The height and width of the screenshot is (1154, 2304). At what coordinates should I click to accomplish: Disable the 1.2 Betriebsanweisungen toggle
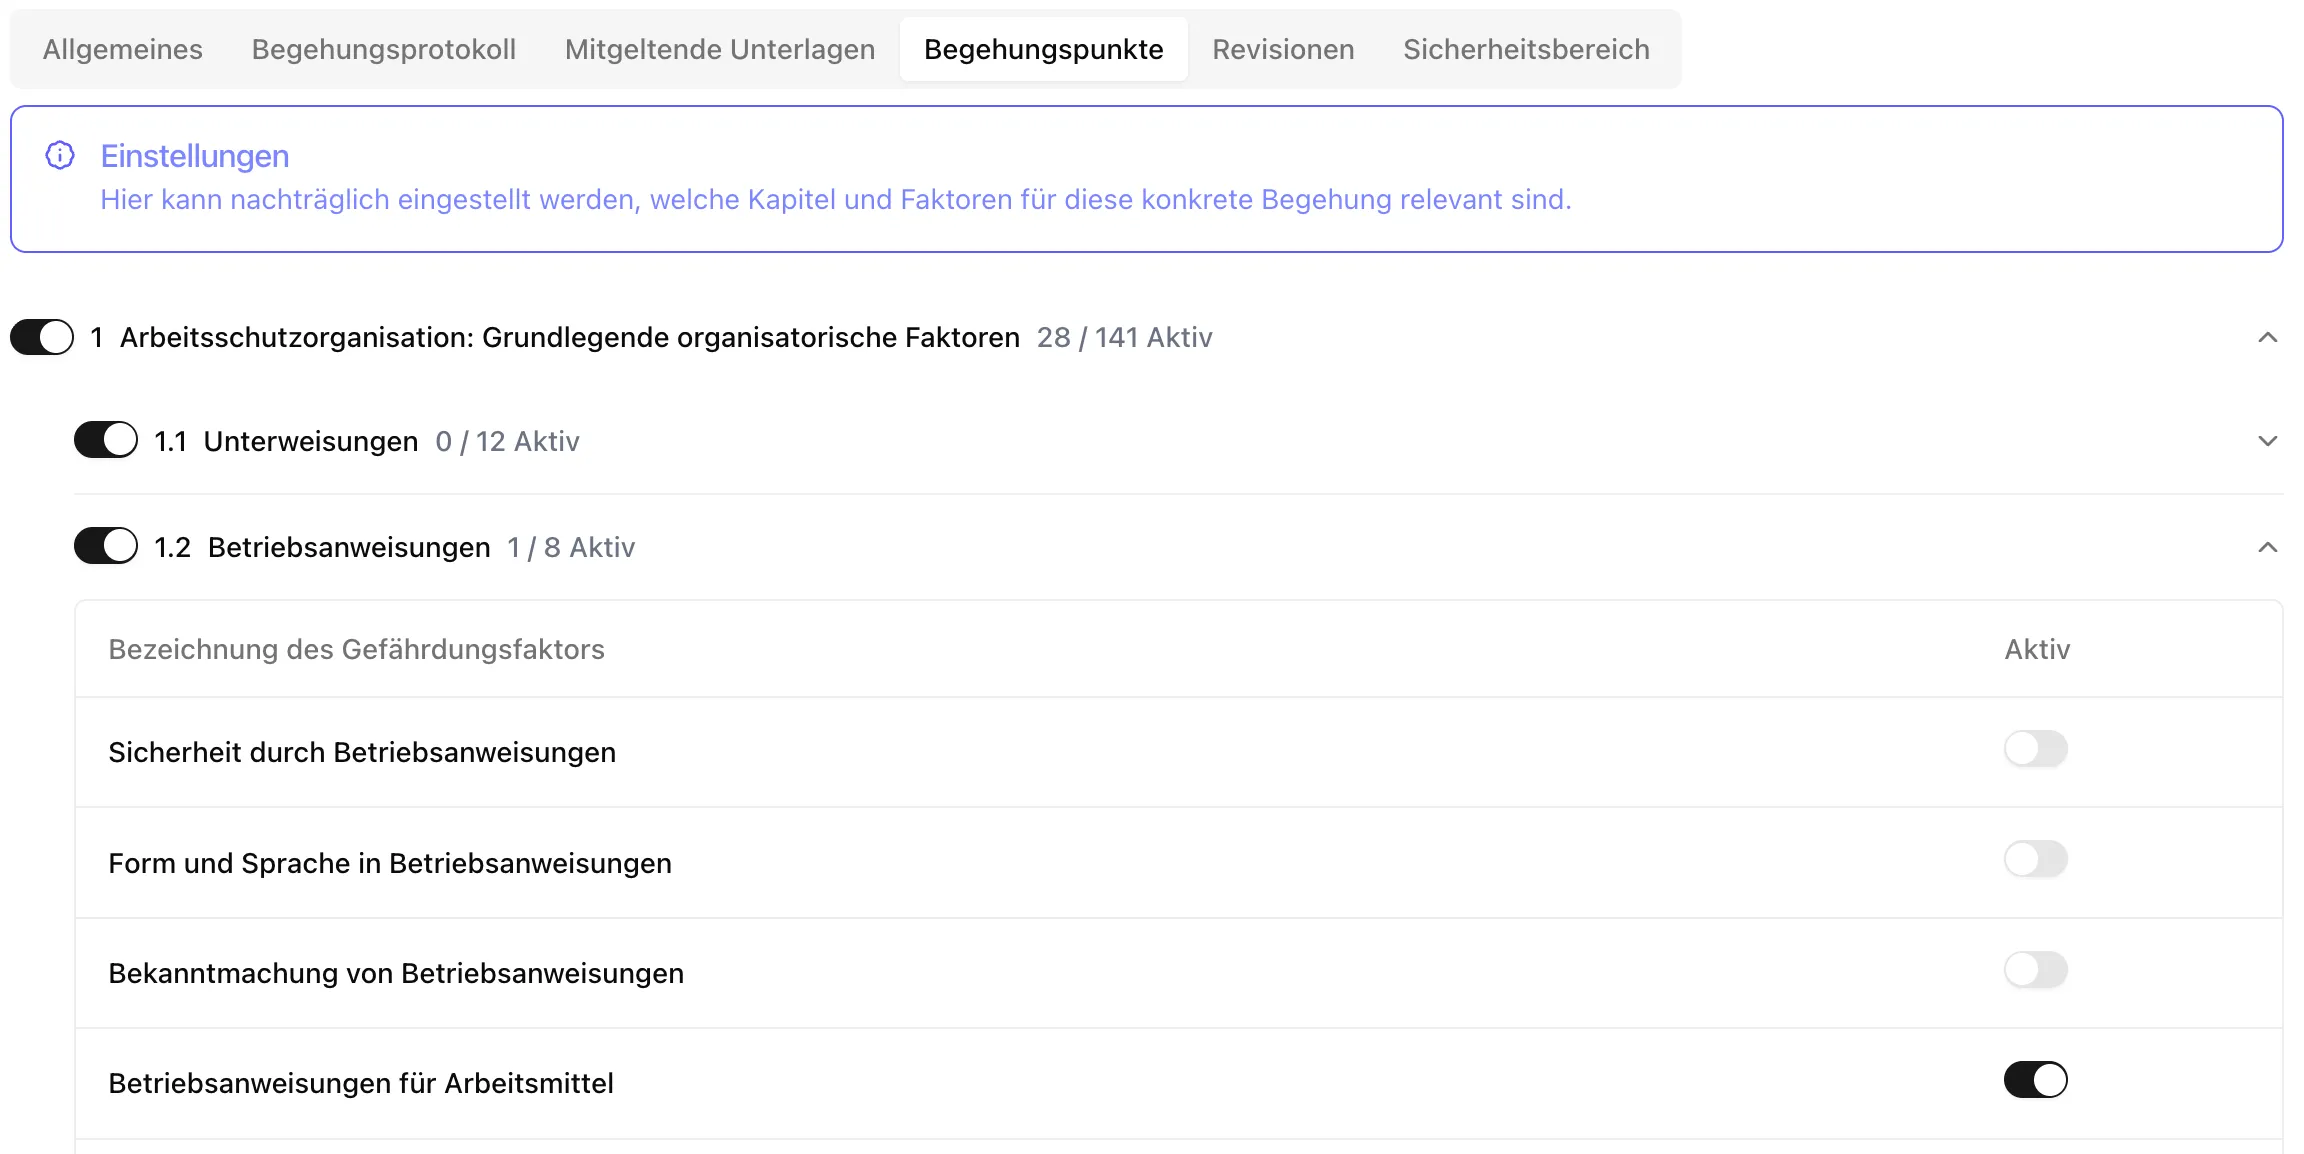[106, 546]
